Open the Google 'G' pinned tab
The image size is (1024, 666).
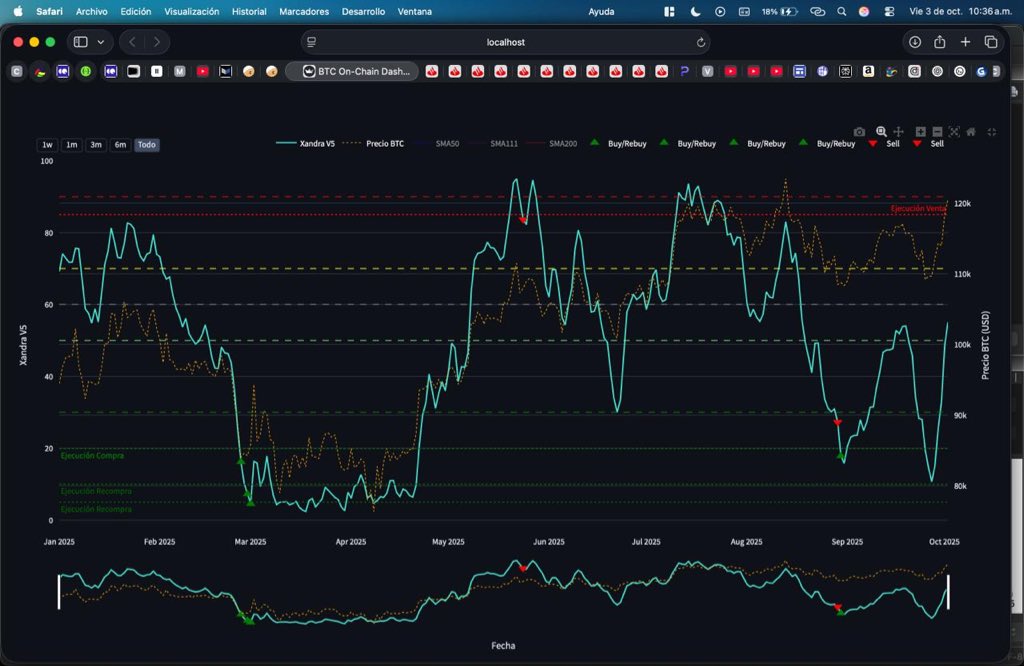click(981, 71)
